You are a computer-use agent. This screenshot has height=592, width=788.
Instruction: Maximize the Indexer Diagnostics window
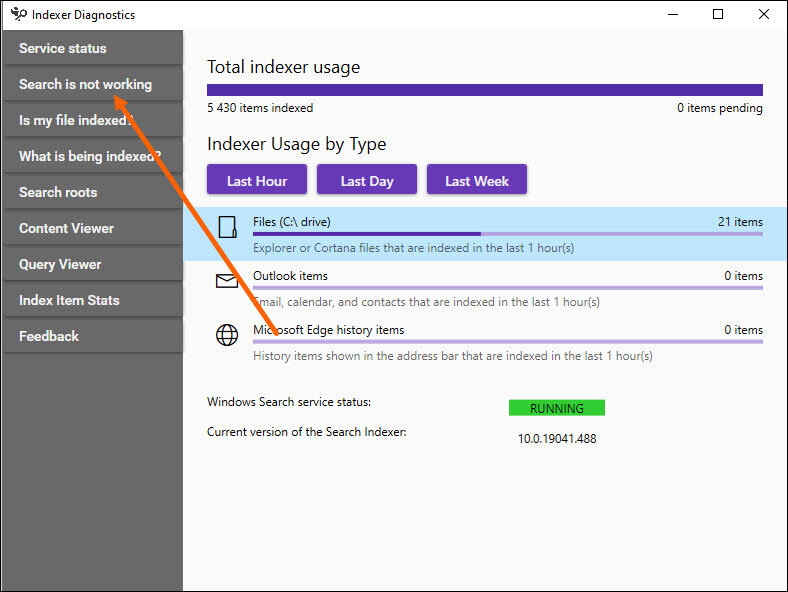[718, 14]
